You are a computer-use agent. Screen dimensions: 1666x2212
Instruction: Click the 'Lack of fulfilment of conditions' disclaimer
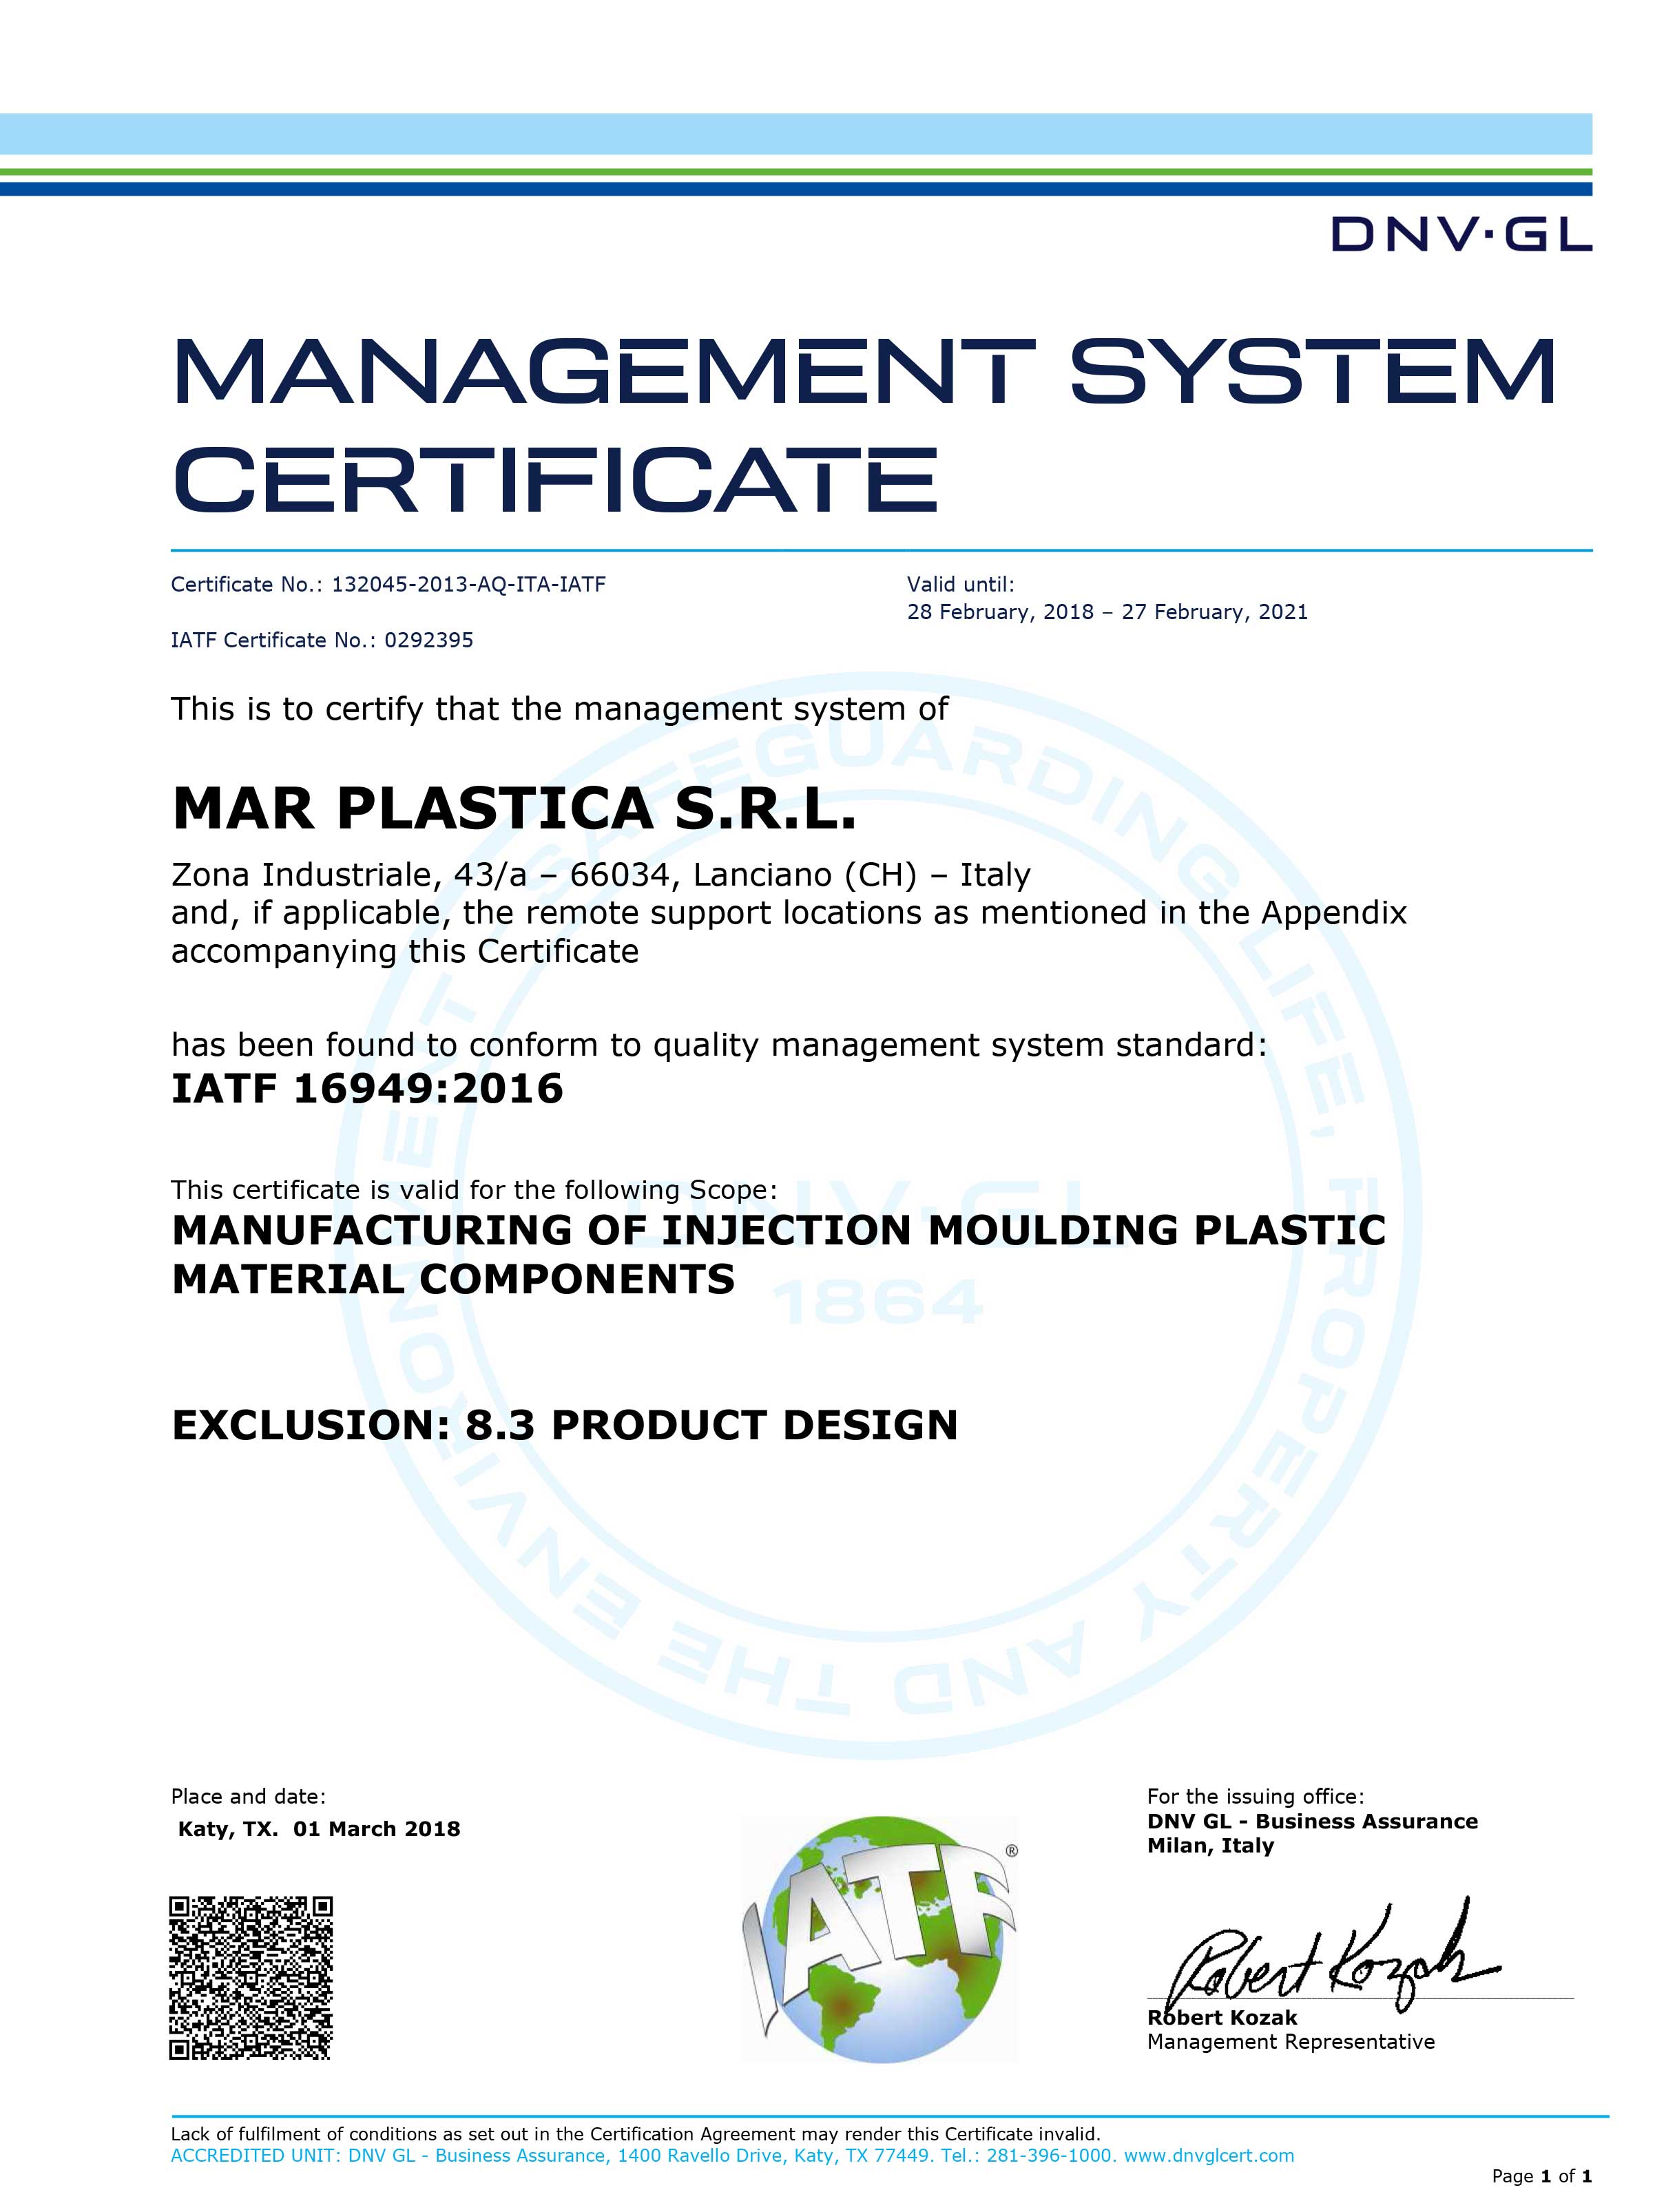(636, 2134)
